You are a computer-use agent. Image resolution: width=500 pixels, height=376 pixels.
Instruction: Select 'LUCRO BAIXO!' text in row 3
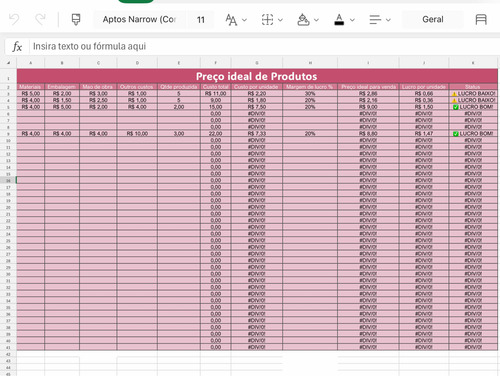477,94
